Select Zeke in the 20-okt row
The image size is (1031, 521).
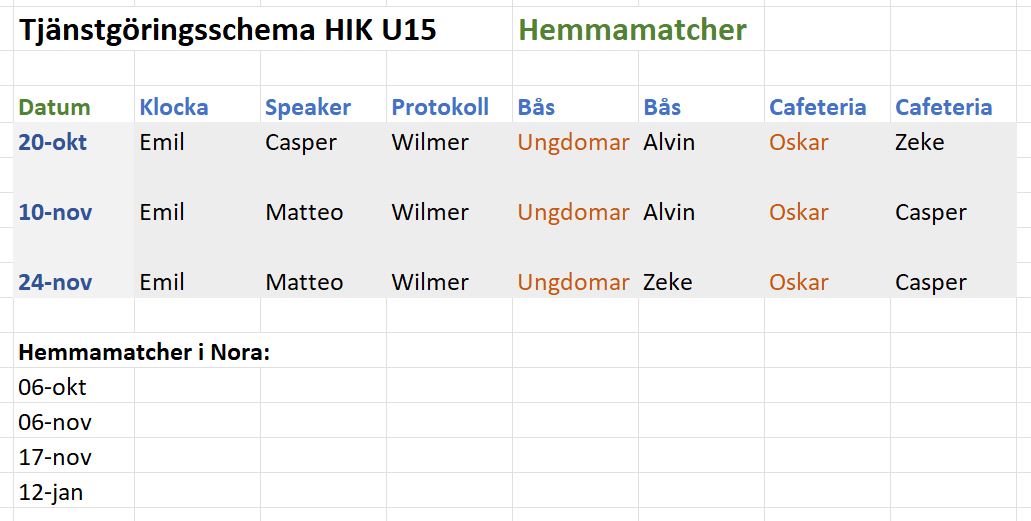920,142
